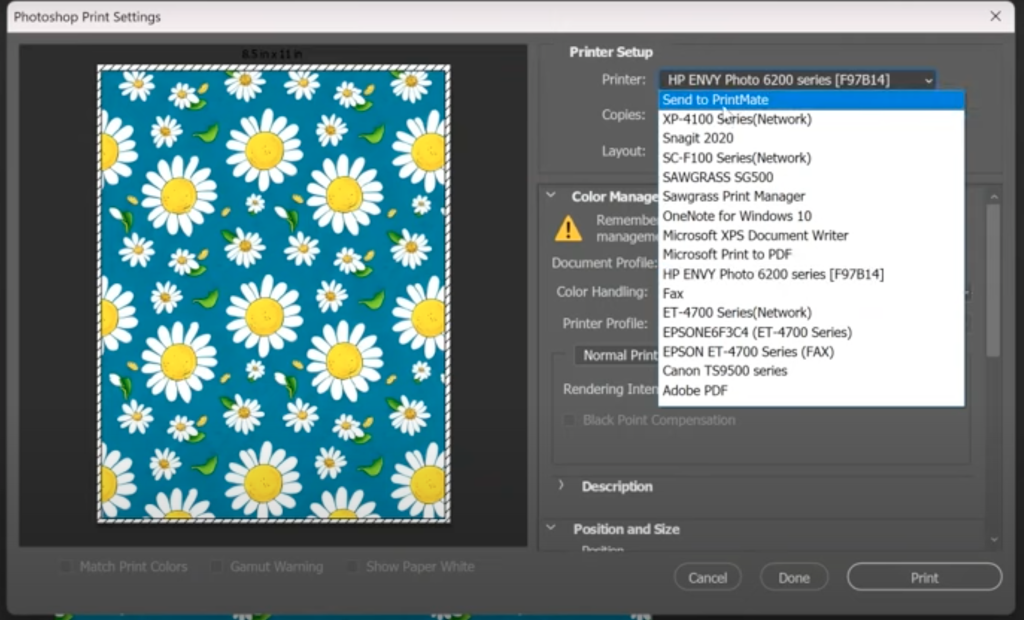Click the Done button
Screen dimensions: 1024x620
point(793,577)
